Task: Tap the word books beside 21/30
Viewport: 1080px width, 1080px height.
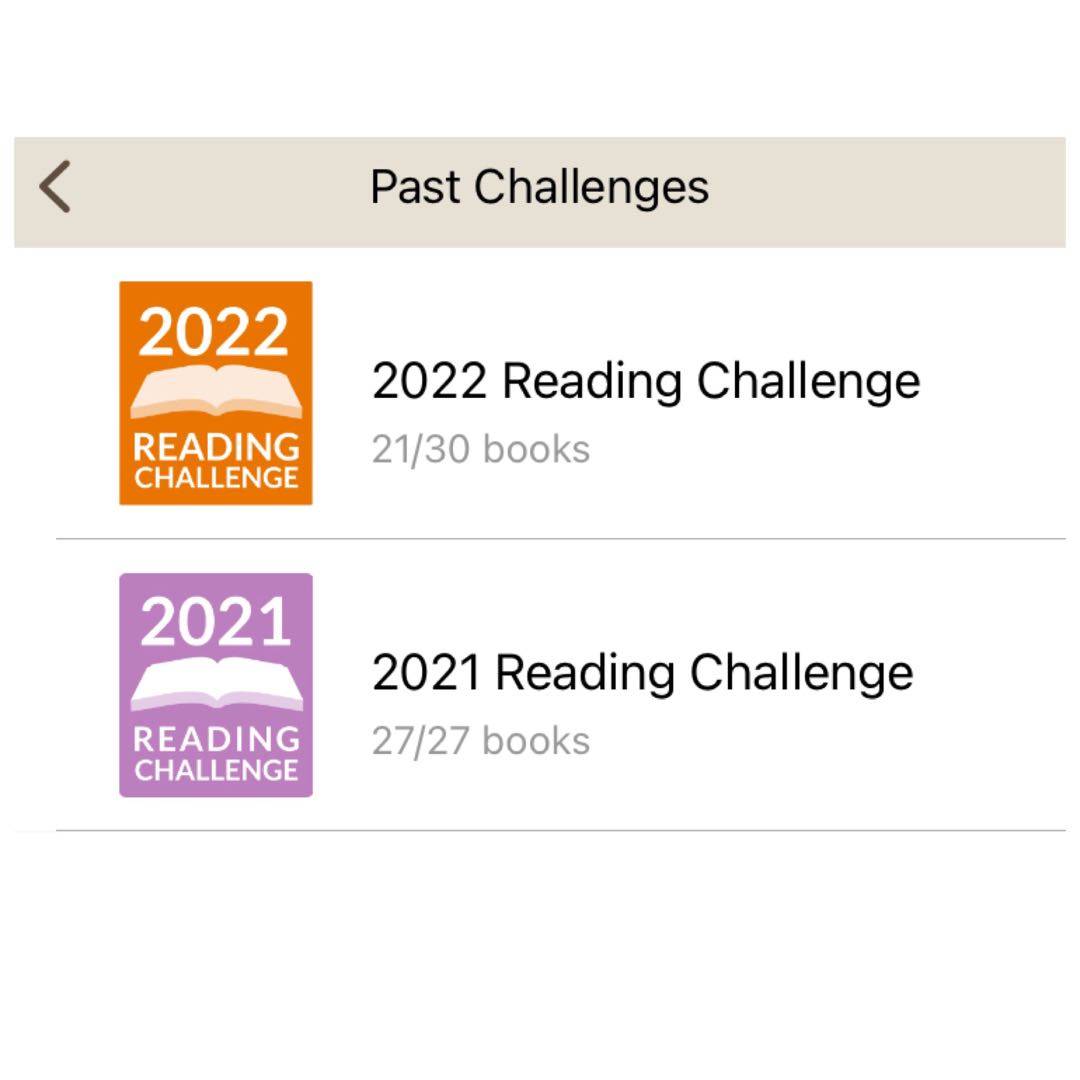Action: point(536,450)
